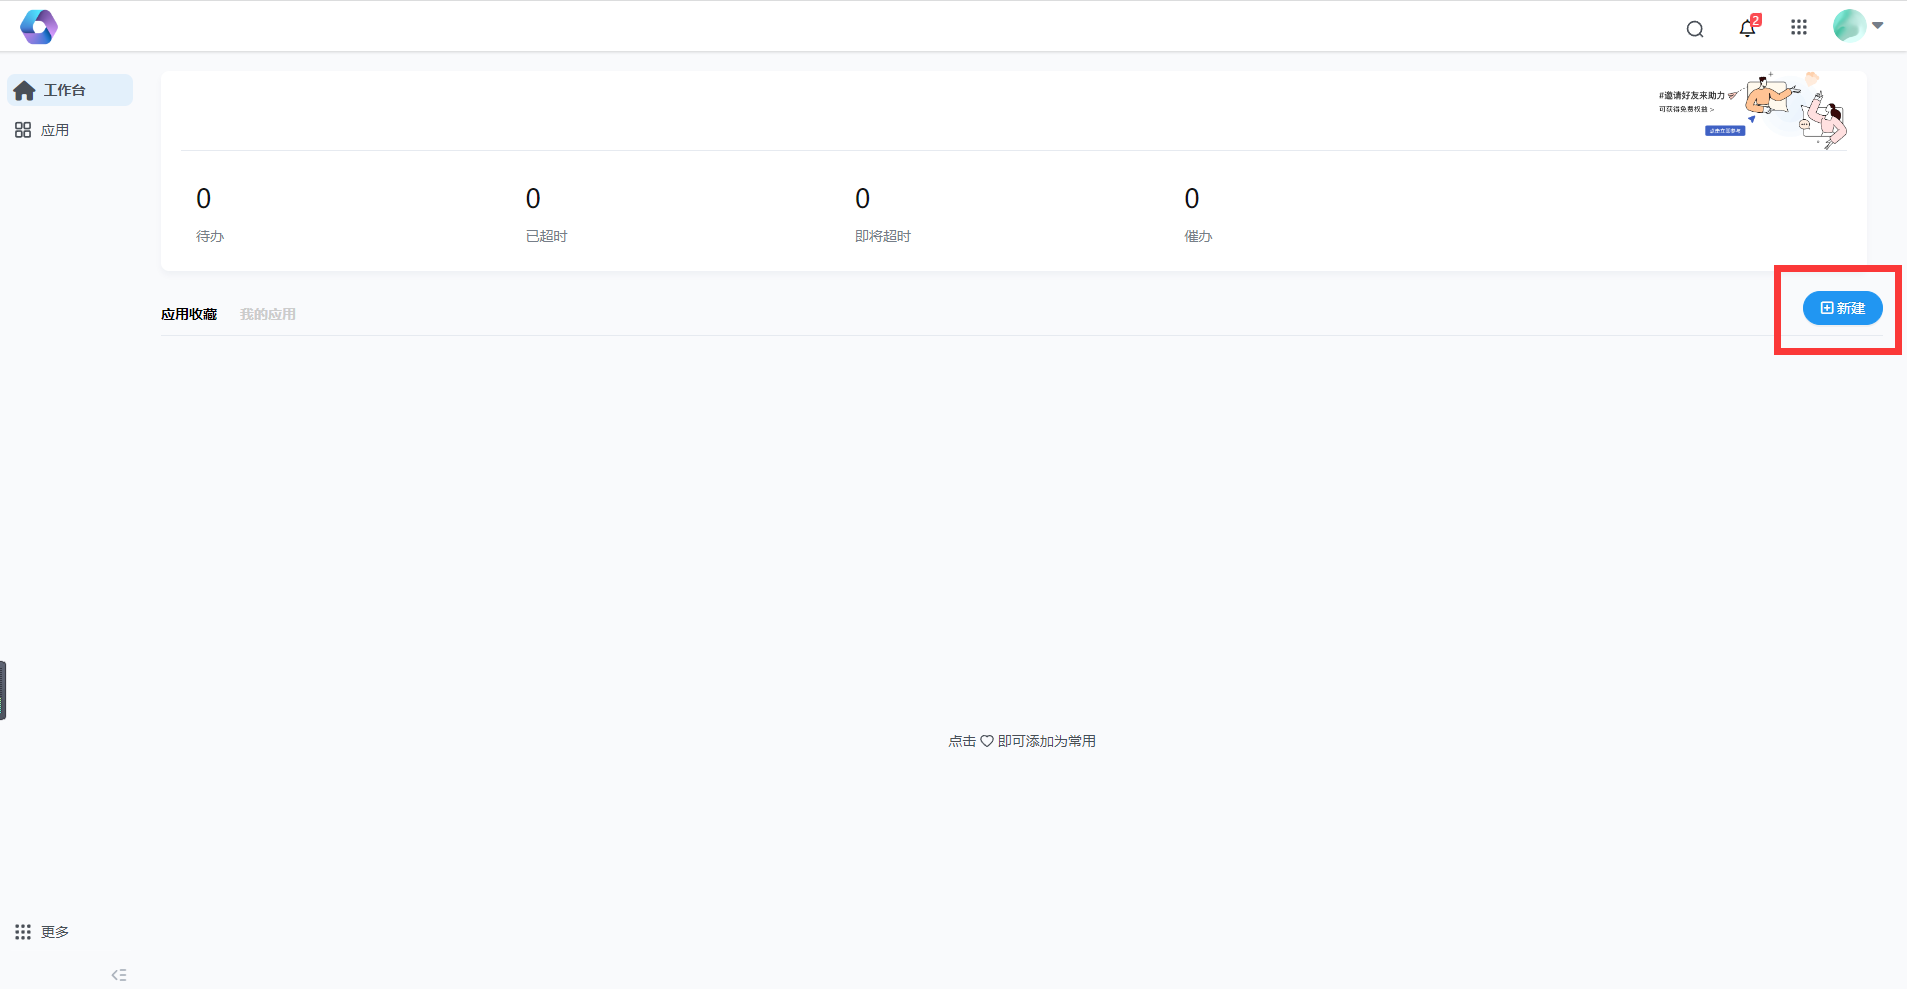Open the 已超时 count
The width and height of the screenshot is (1907, 989).
coord(533,199)
